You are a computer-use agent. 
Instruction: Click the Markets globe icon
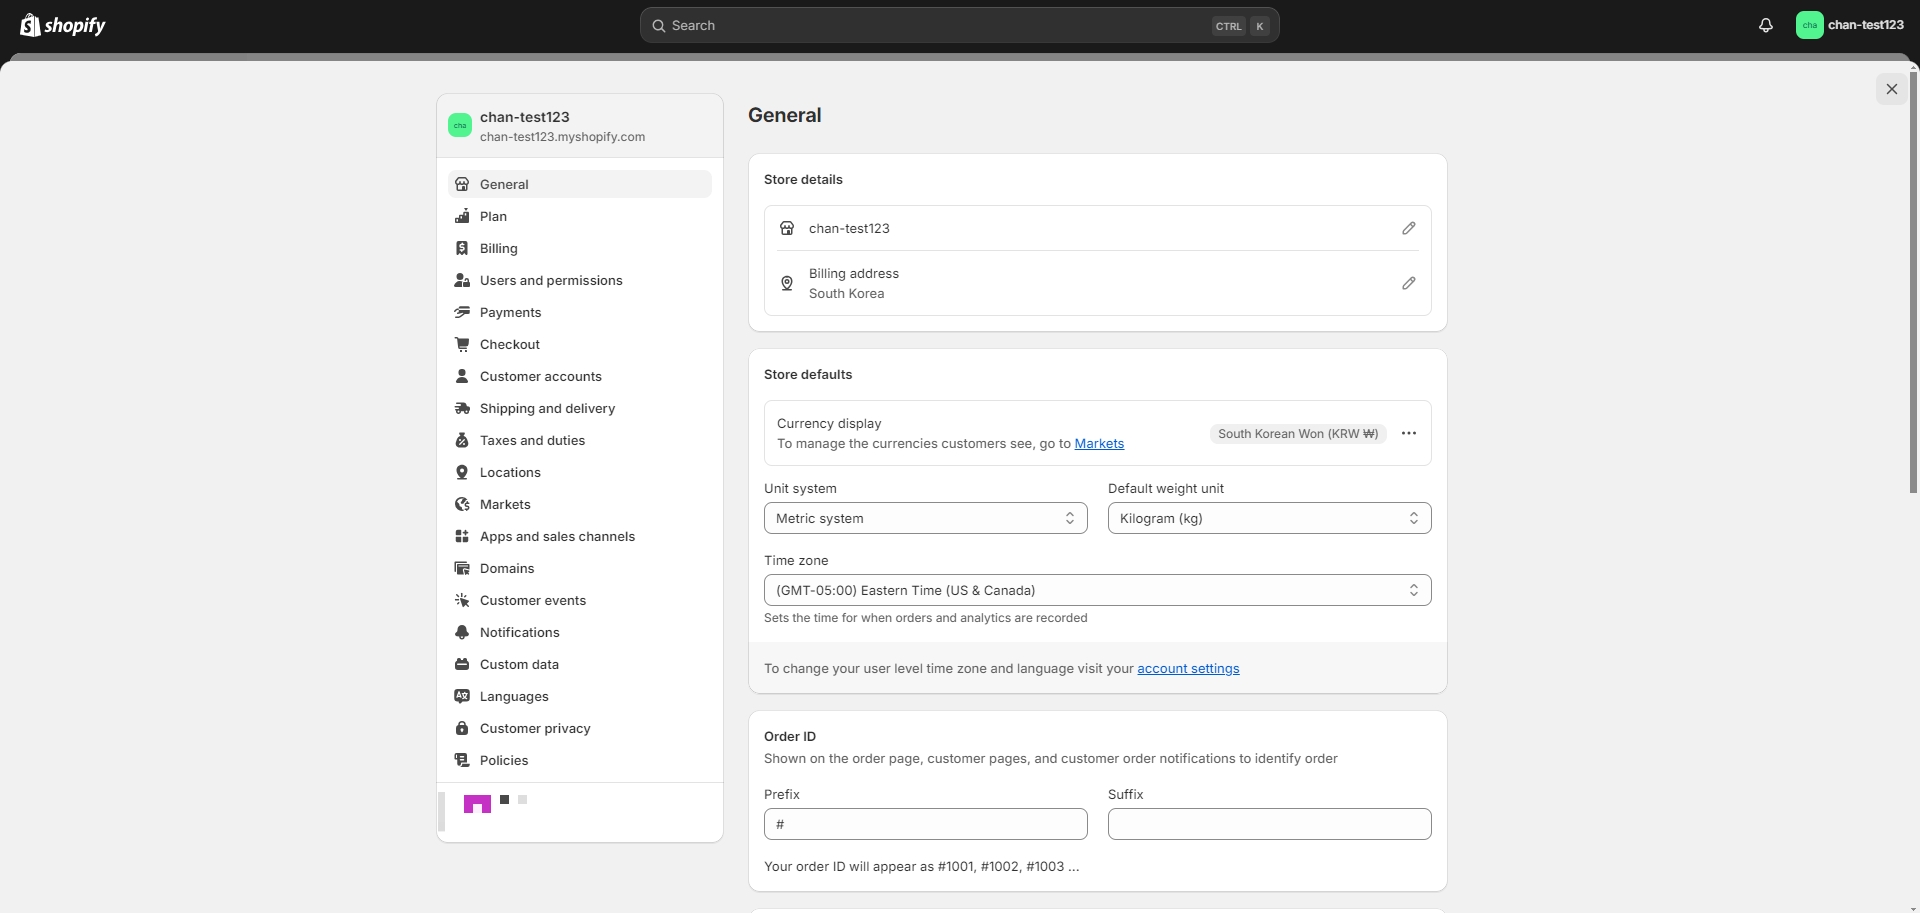462,504
